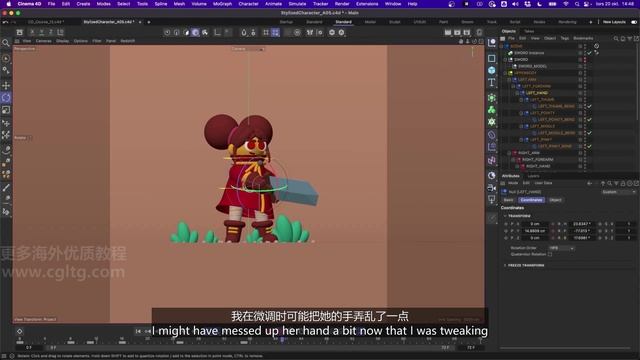Viewport: 640px width, 360px height.
Task: Toggle checkmark on LEFT_THUMB bend row
Action: pyautogui.click(x=589, y=106)
